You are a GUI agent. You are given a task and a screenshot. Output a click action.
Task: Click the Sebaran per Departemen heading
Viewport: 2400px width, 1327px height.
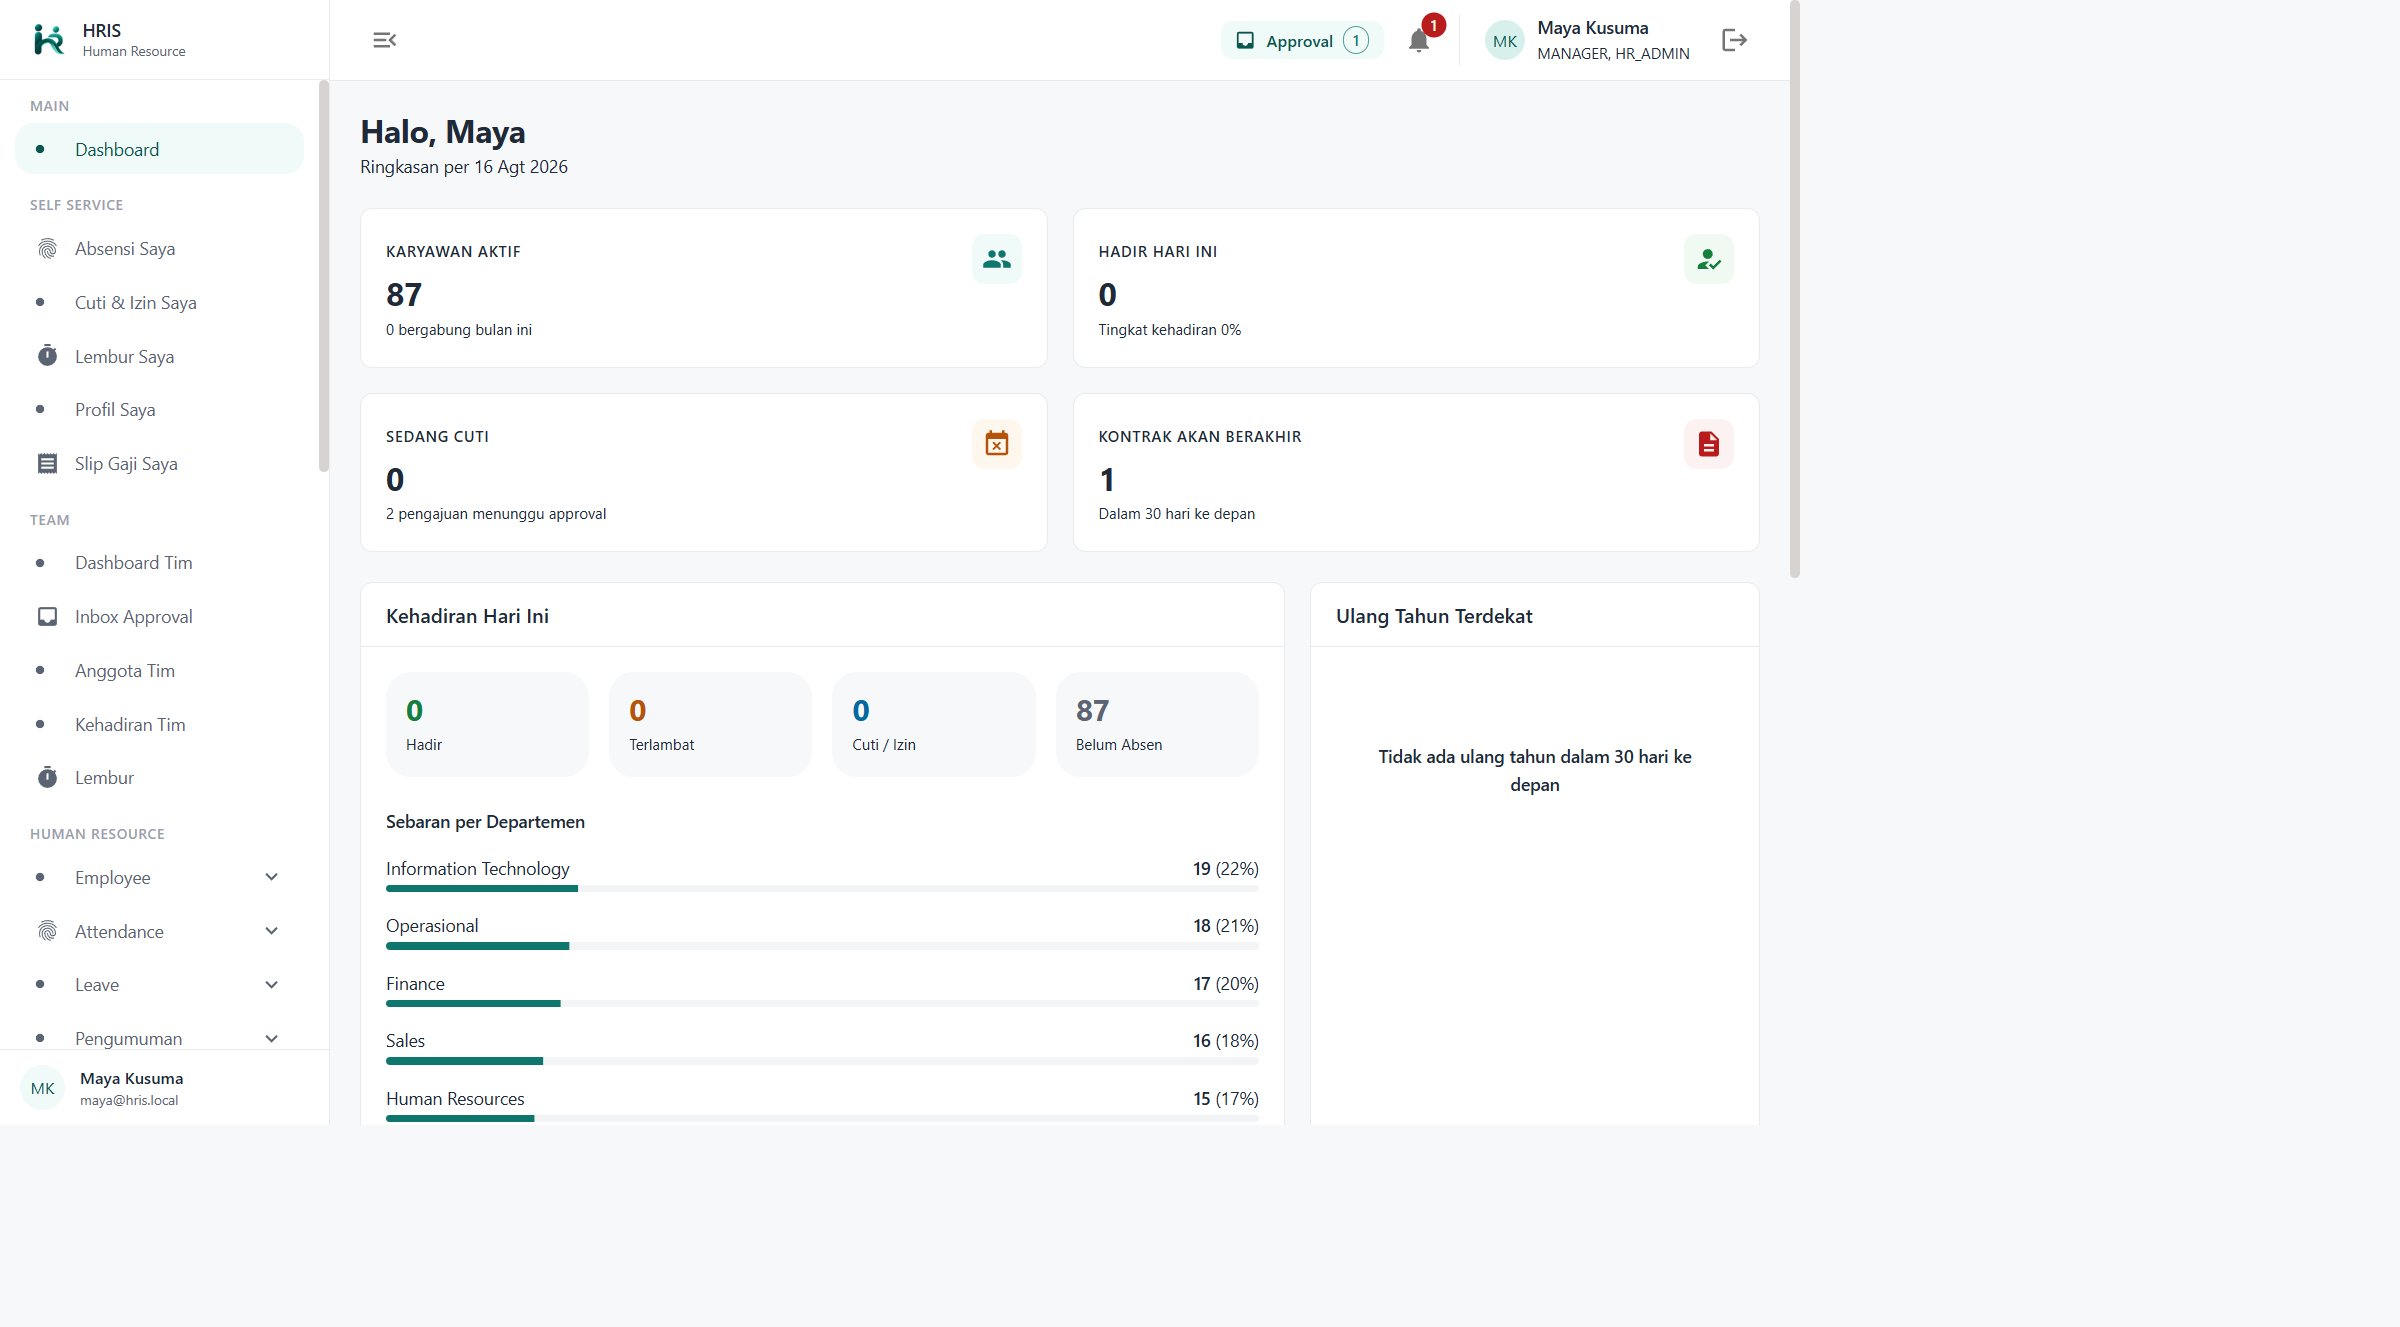coord(485,822)
